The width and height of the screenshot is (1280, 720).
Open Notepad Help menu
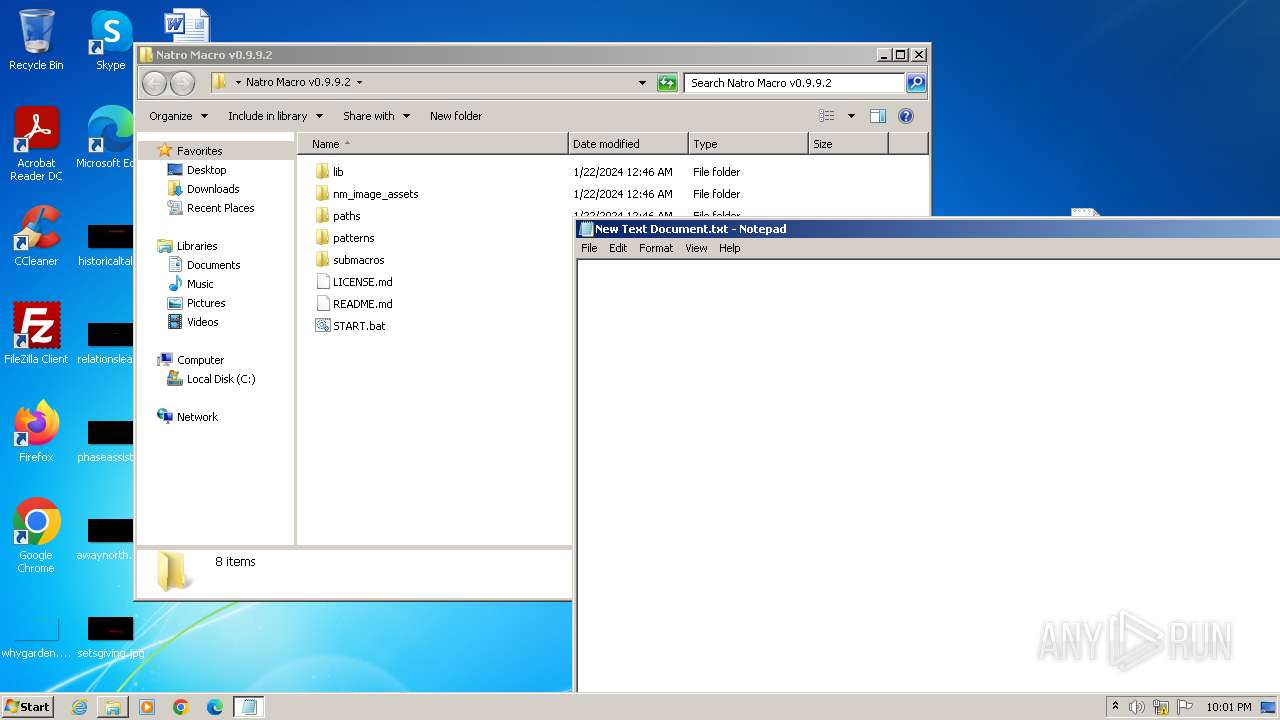[730, 248]
